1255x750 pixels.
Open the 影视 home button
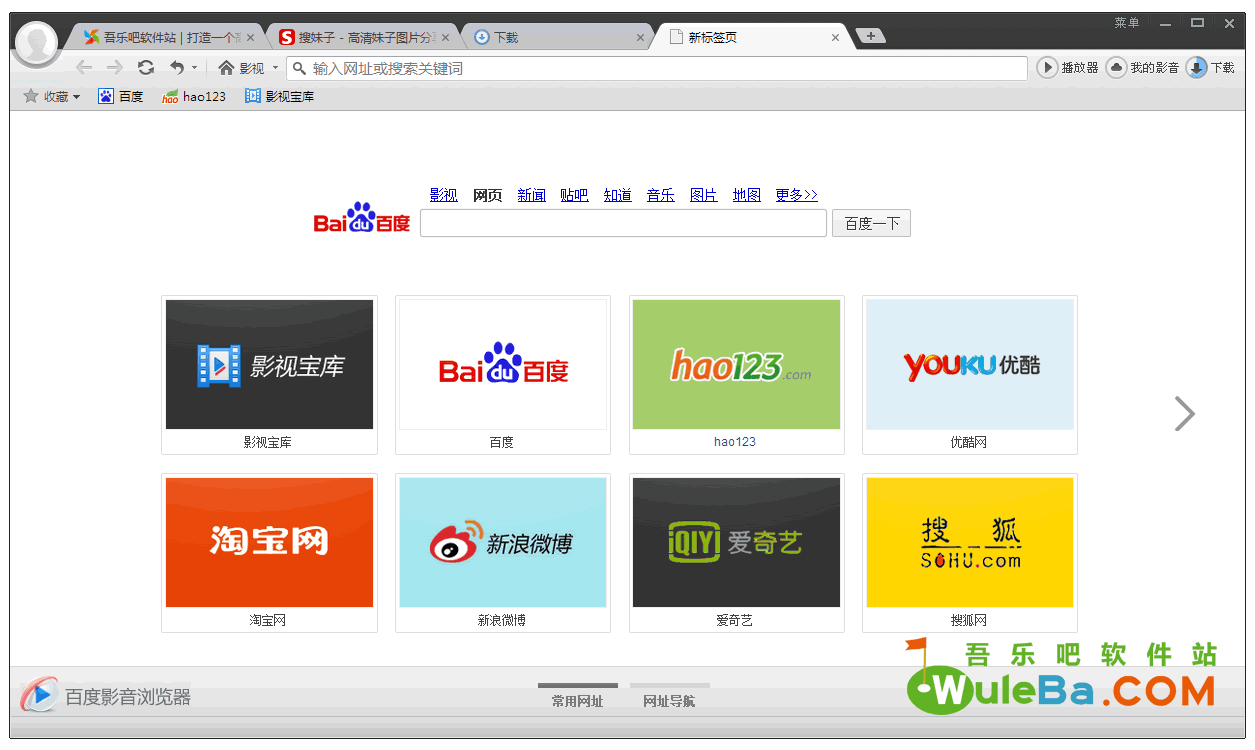coord(242,68)
